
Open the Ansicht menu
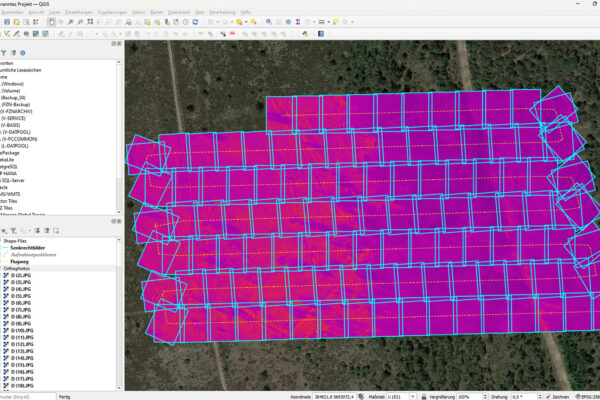click(36, 12)
